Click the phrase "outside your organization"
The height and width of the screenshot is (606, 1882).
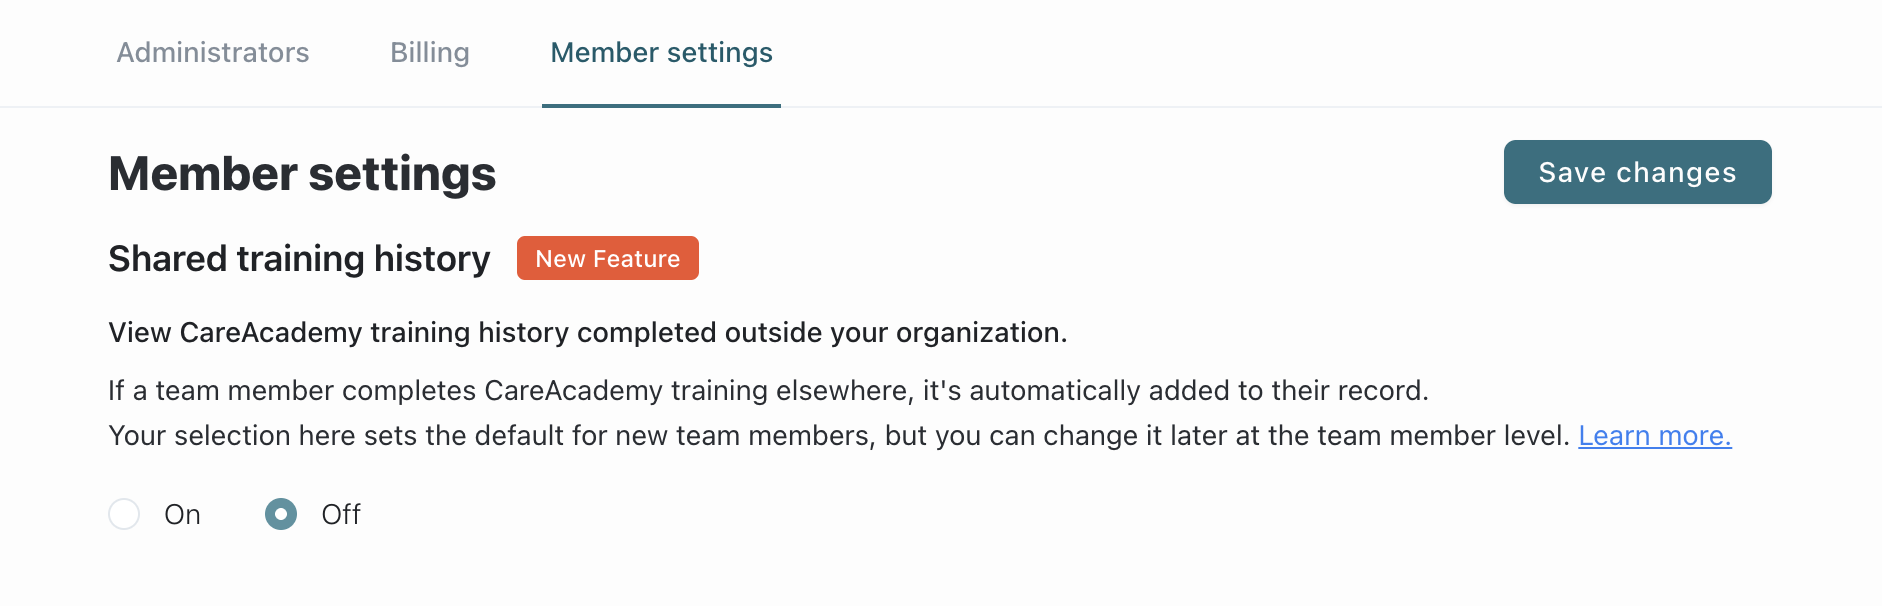pyautogui.click(x=895, y=333)
